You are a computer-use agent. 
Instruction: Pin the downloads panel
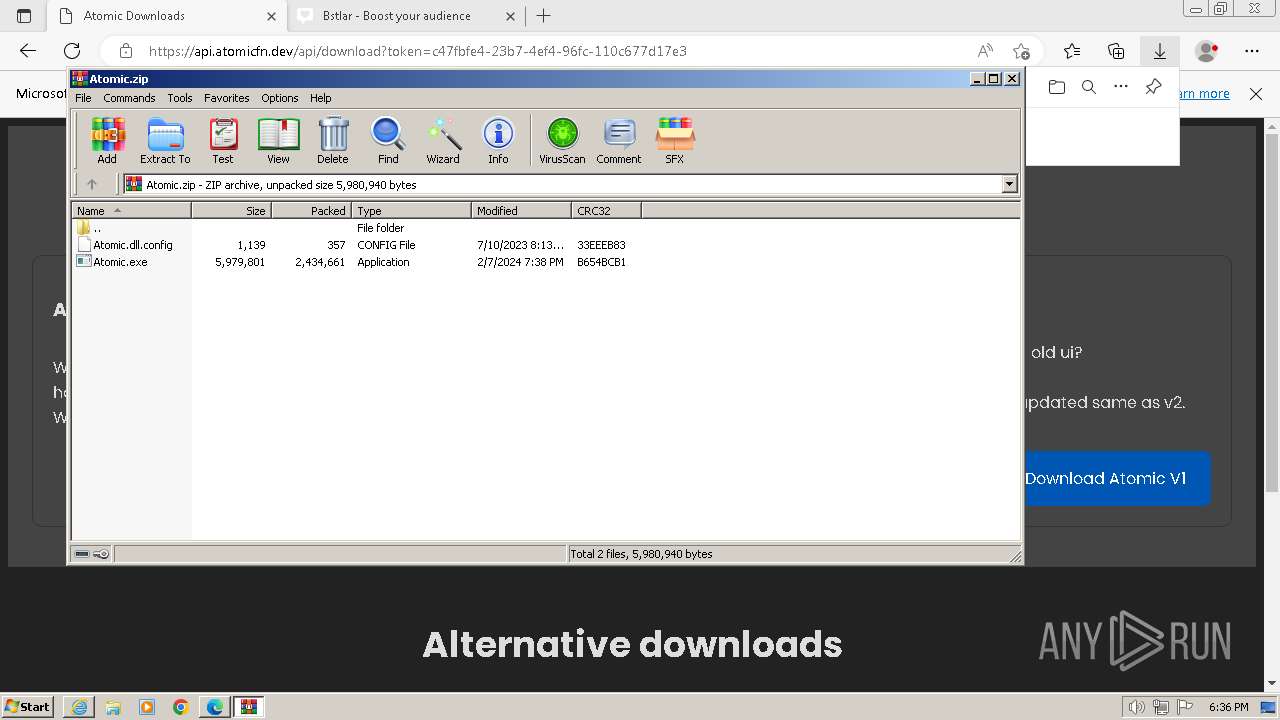click(x=1153, y=87)
